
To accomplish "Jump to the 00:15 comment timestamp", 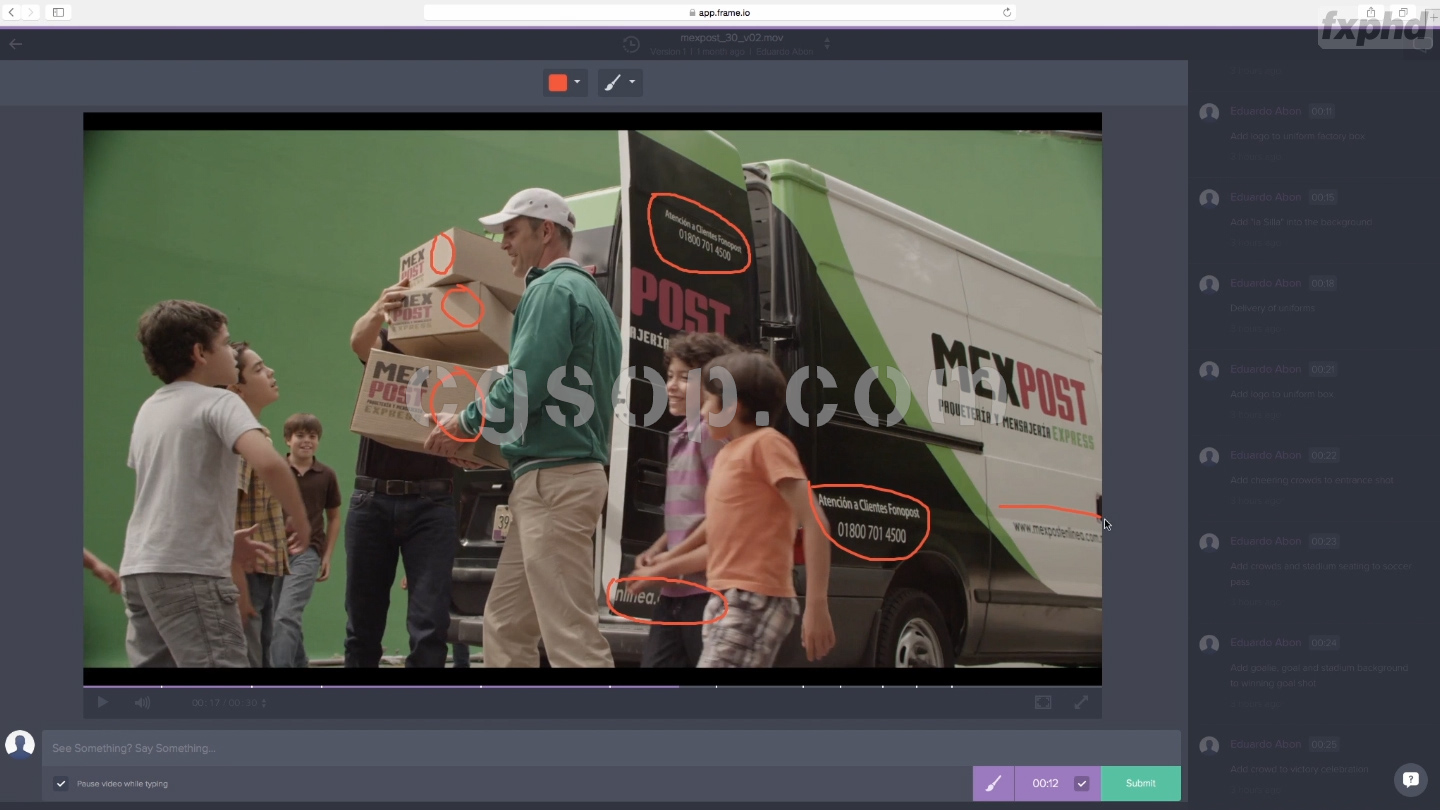I will click(x=1322, y=197).
